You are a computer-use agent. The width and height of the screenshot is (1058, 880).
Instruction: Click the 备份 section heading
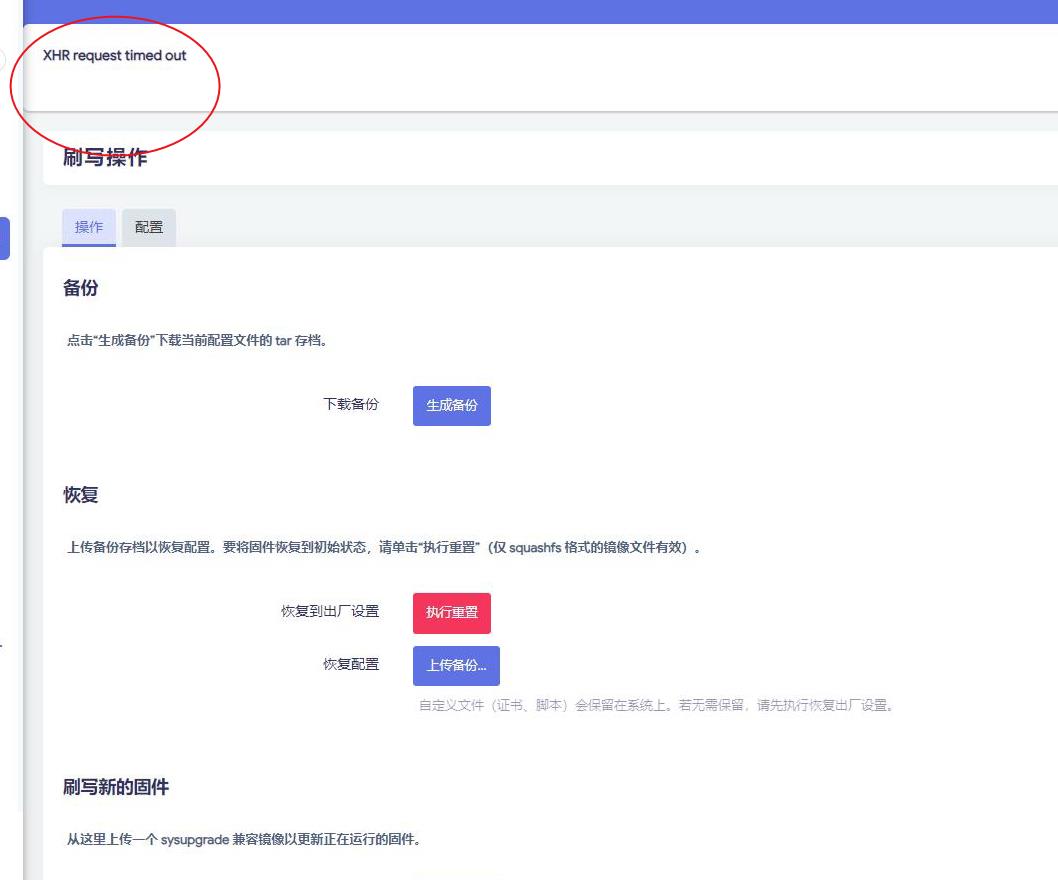pos(81,288)
